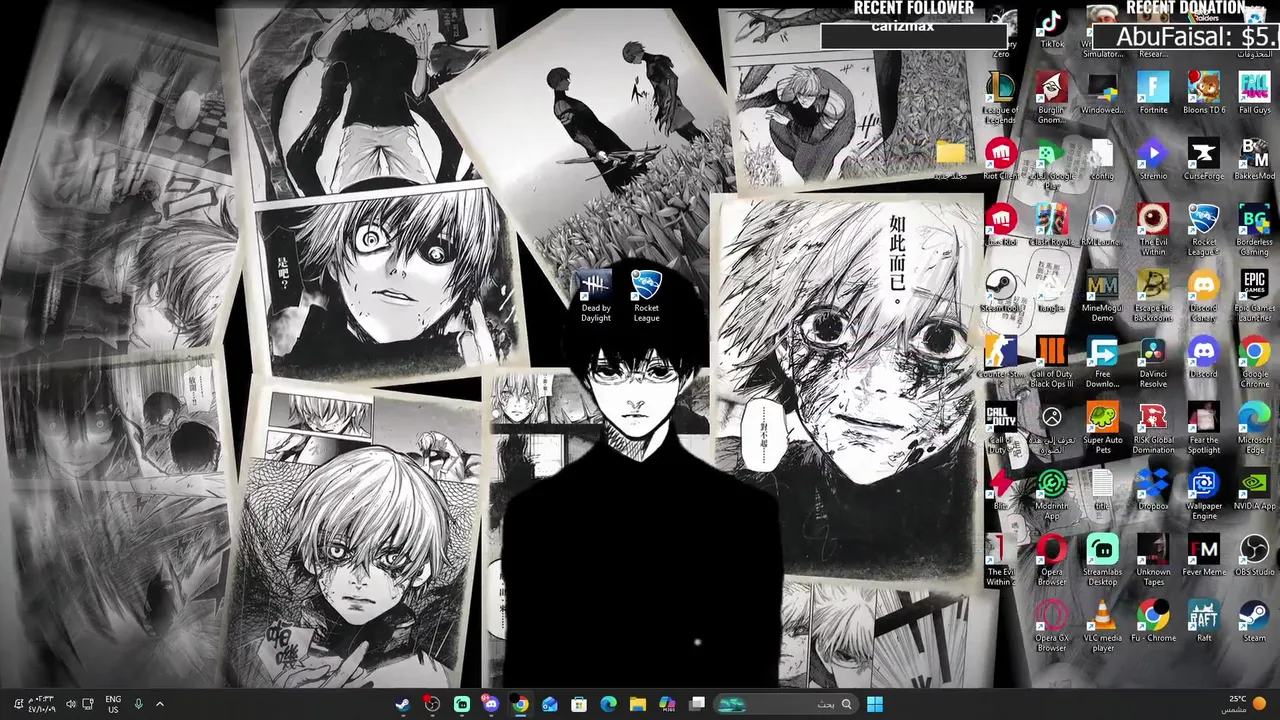Open the blue Discord desktop shortcut
This screenshot has width=1280, height=720.
1203,356
